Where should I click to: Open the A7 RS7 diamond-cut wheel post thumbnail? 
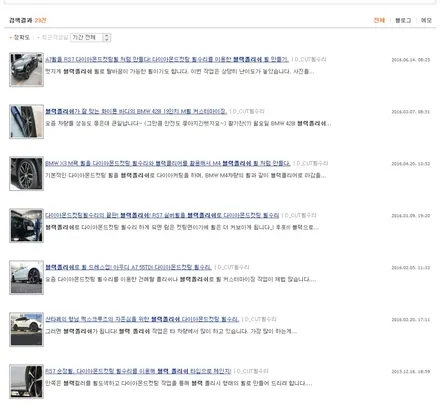click(26, 69)
